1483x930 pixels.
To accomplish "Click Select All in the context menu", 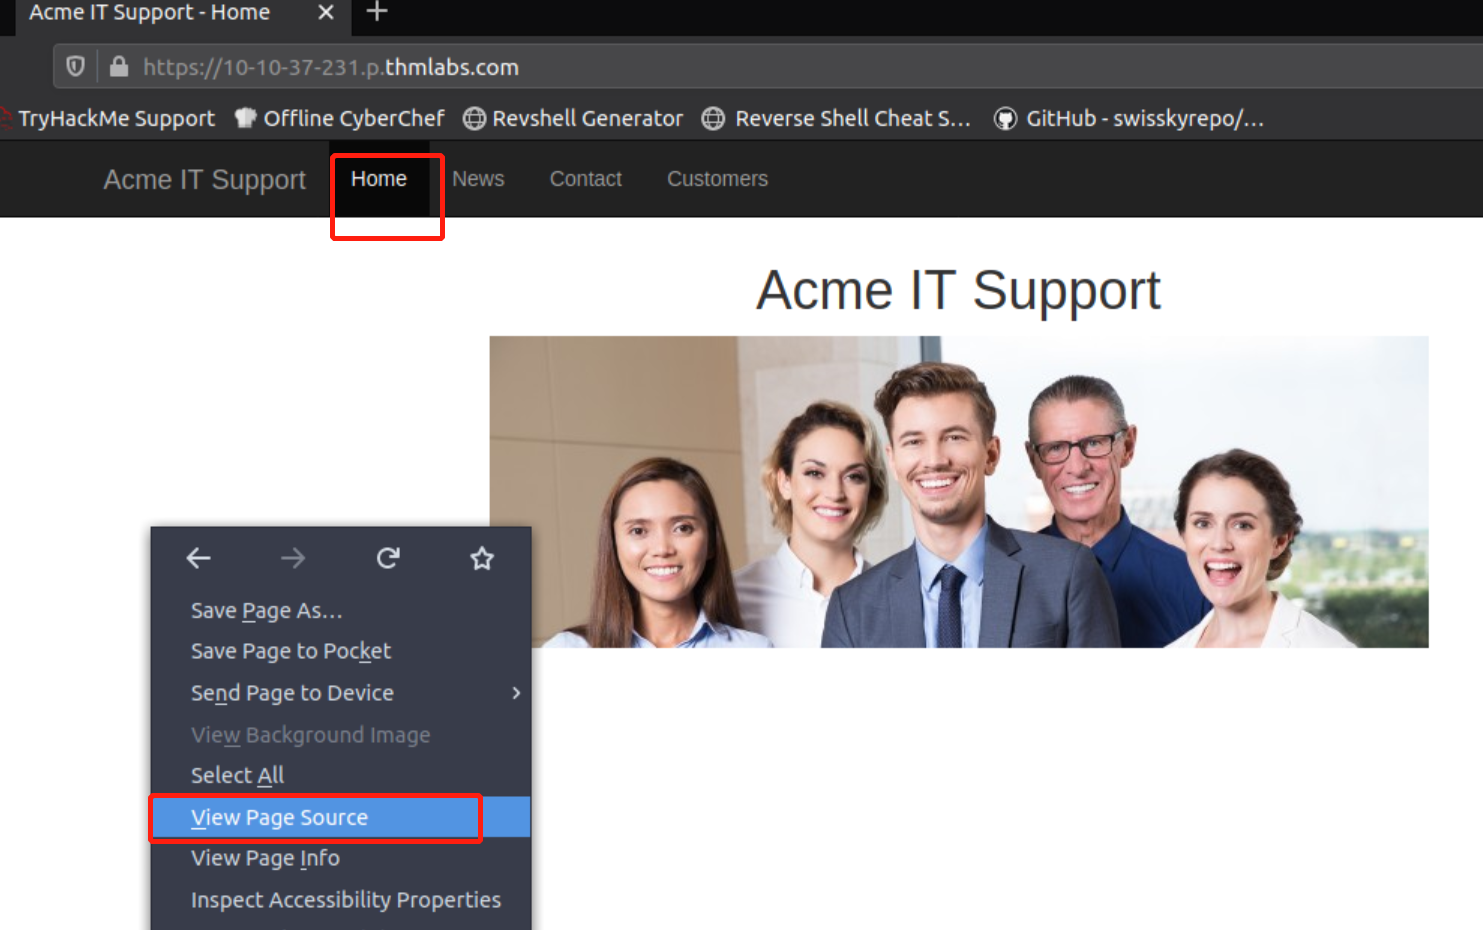I will tap(237, 775).
